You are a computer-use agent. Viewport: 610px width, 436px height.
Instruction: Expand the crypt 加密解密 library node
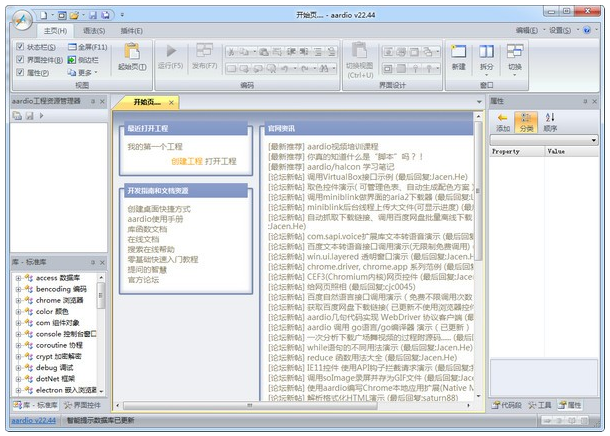(18, 357)
